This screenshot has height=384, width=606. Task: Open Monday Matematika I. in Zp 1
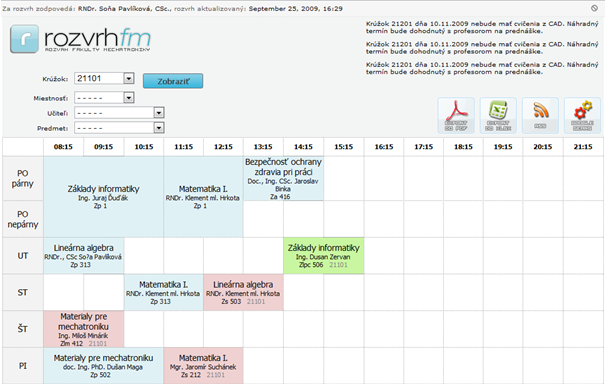pos(203,197)
